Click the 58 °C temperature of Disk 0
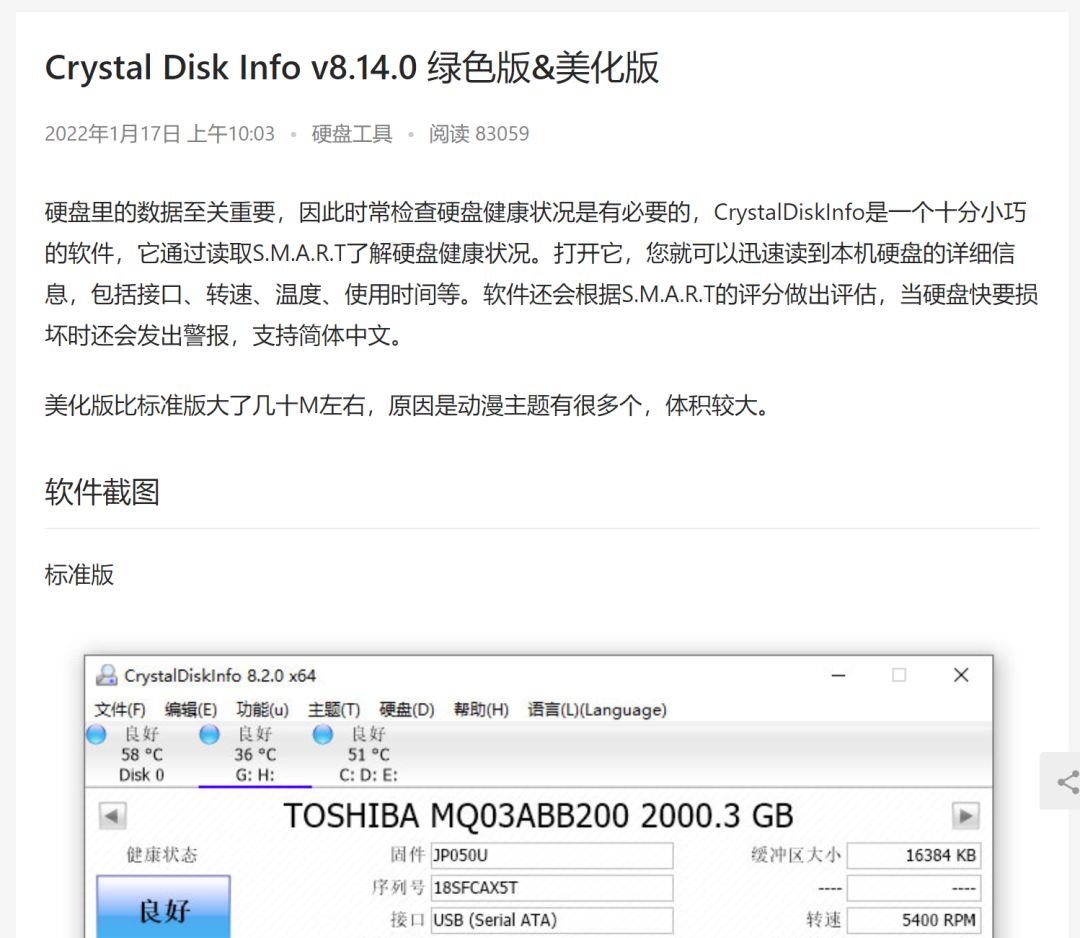The height and width of the screenshot is (938, 1080). tap(142, 755)
